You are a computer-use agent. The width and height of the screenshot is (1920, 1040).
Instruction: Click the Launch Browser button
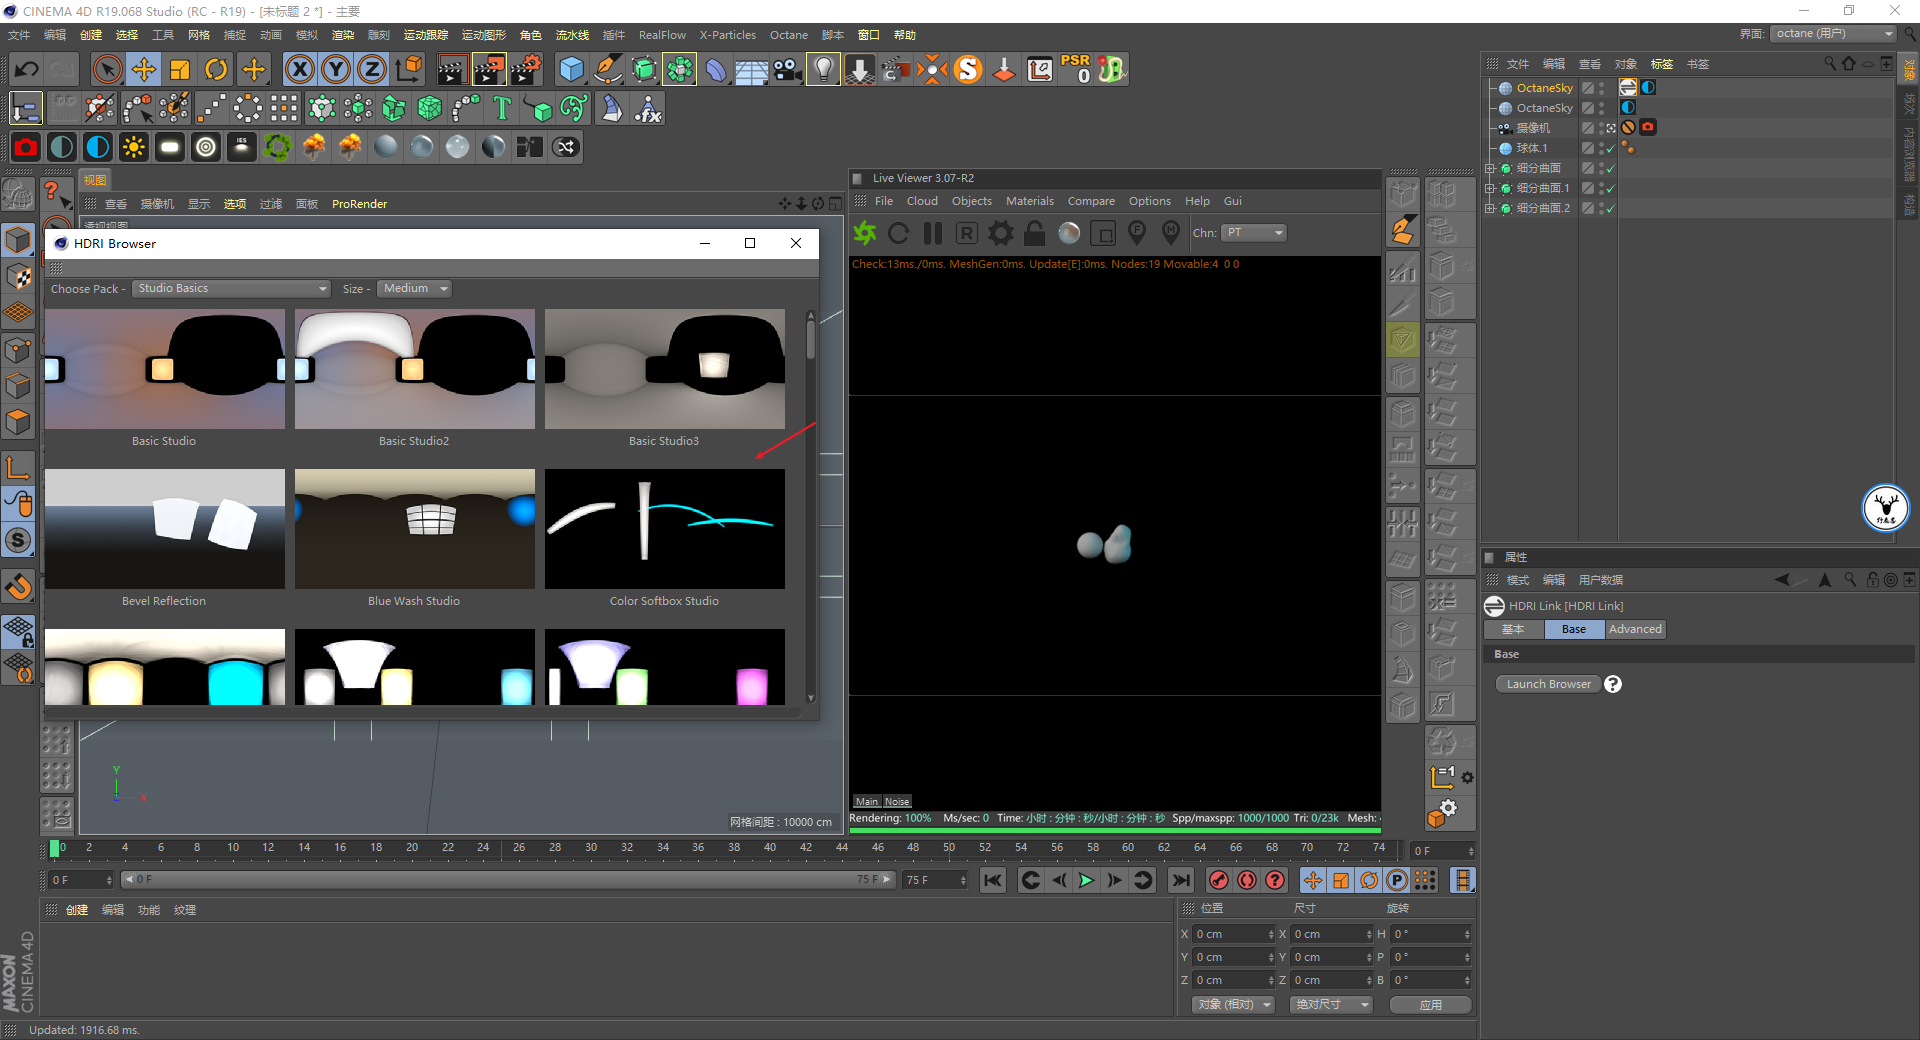1548,684
